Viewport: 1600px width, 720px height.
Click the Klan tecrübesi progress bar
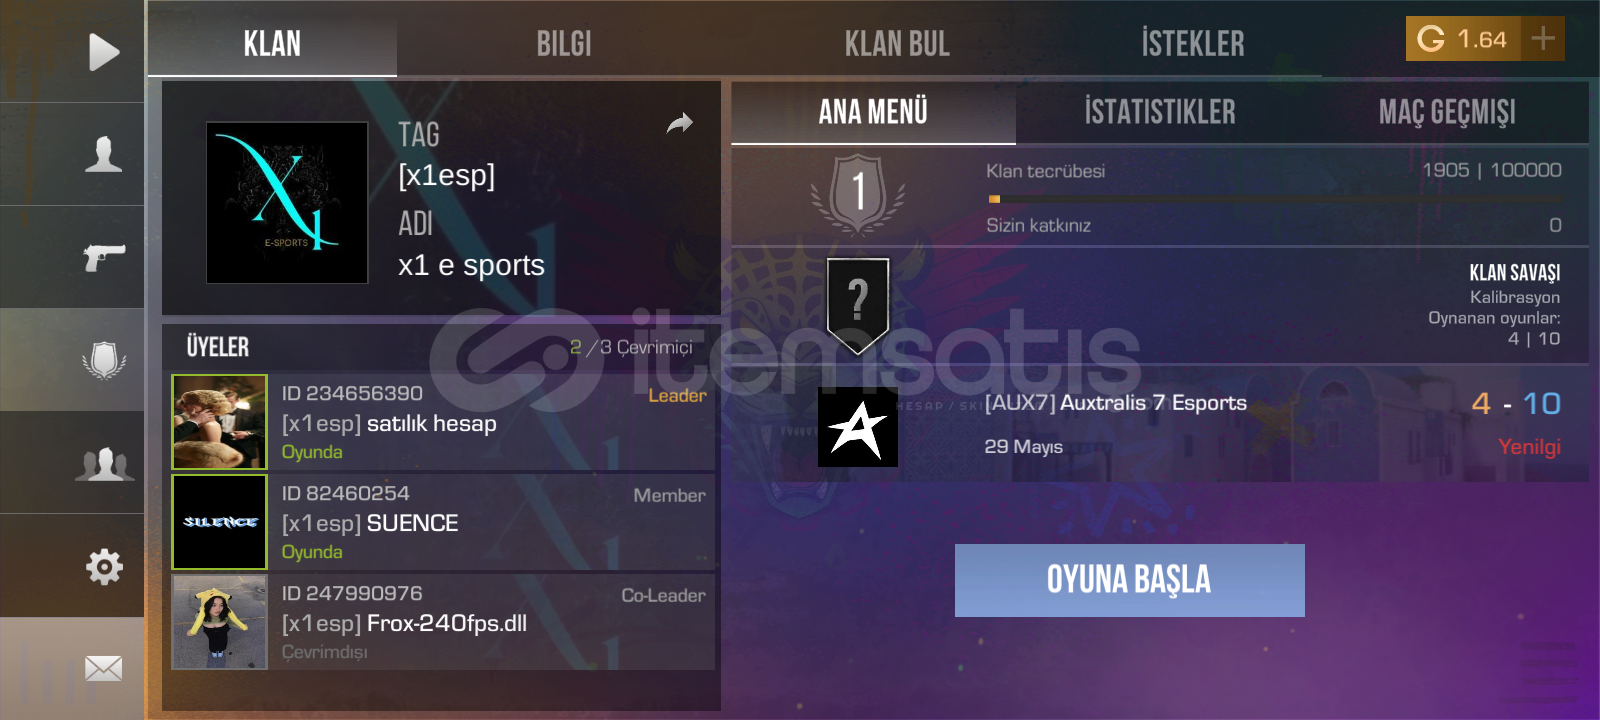(1274, 199)
